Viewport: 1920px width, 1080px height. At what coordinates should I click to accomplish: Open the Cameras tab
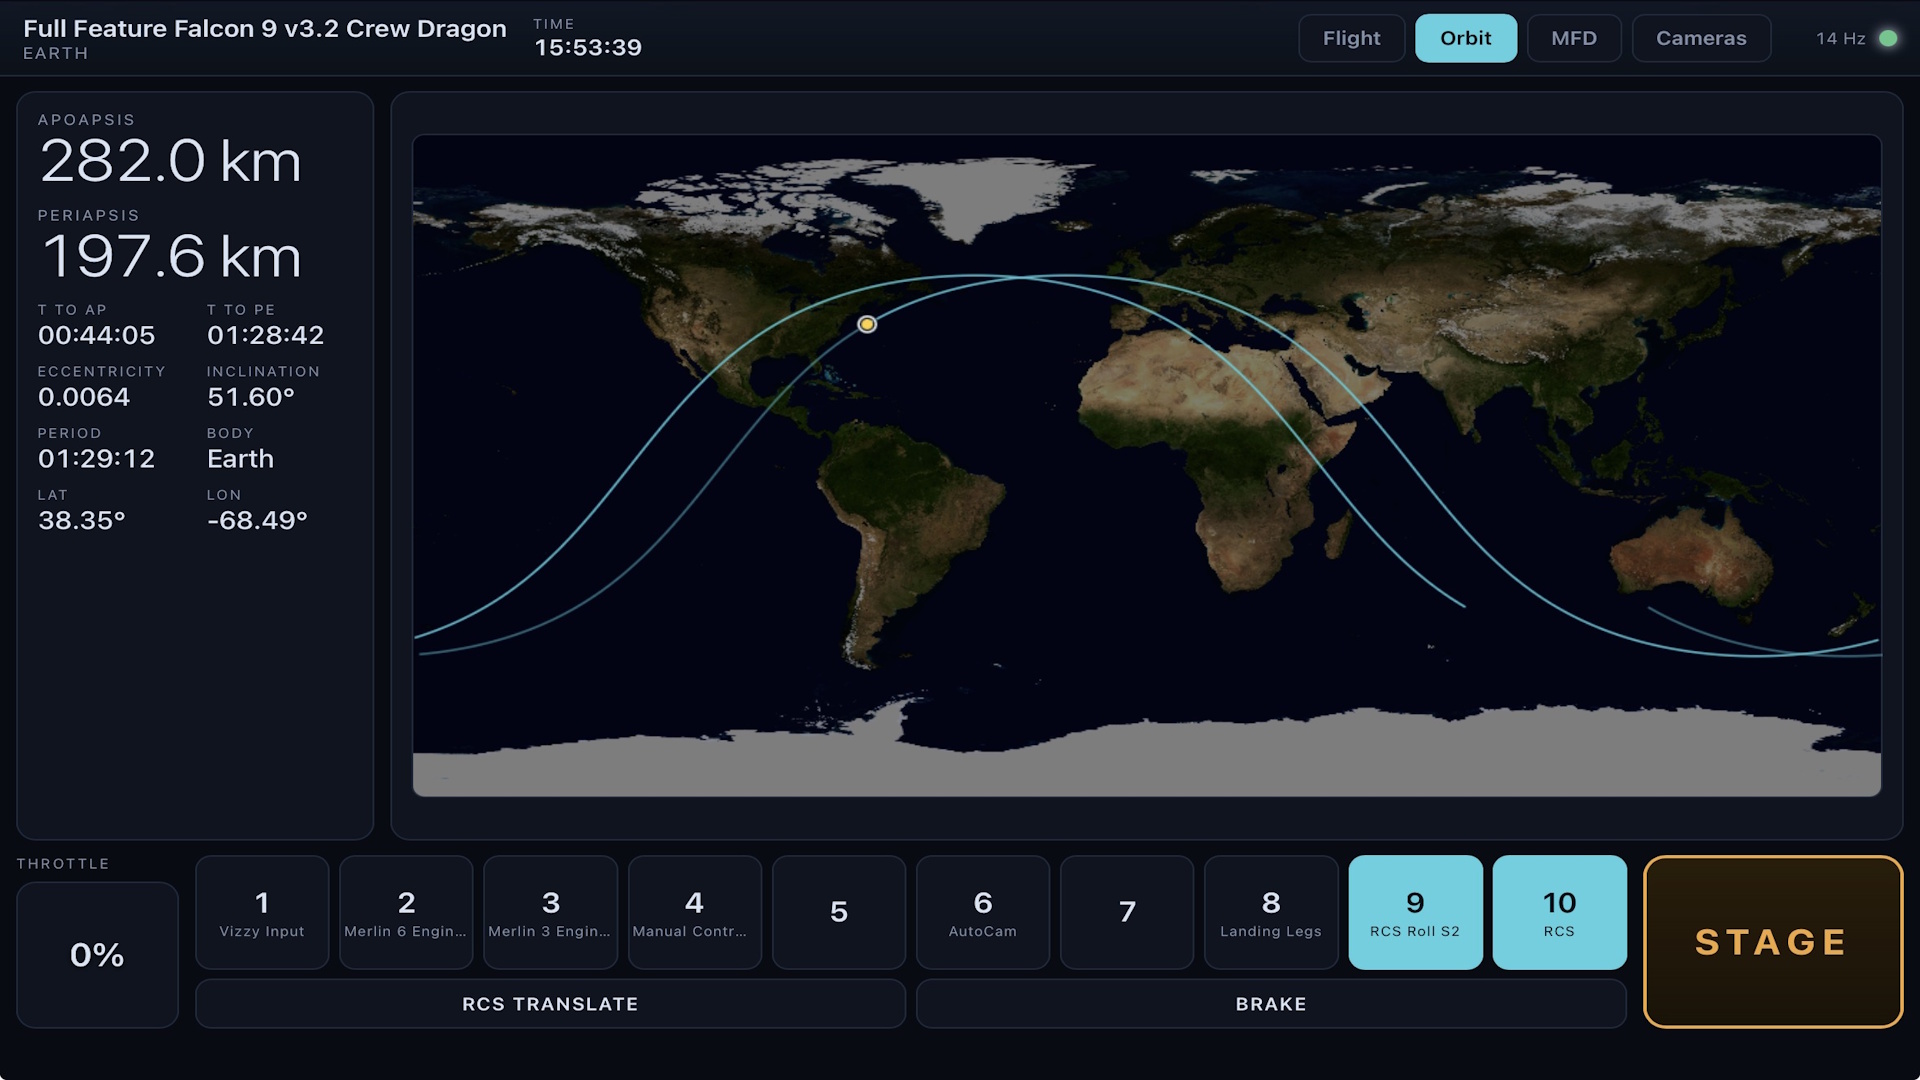[x=1701, y=38]
